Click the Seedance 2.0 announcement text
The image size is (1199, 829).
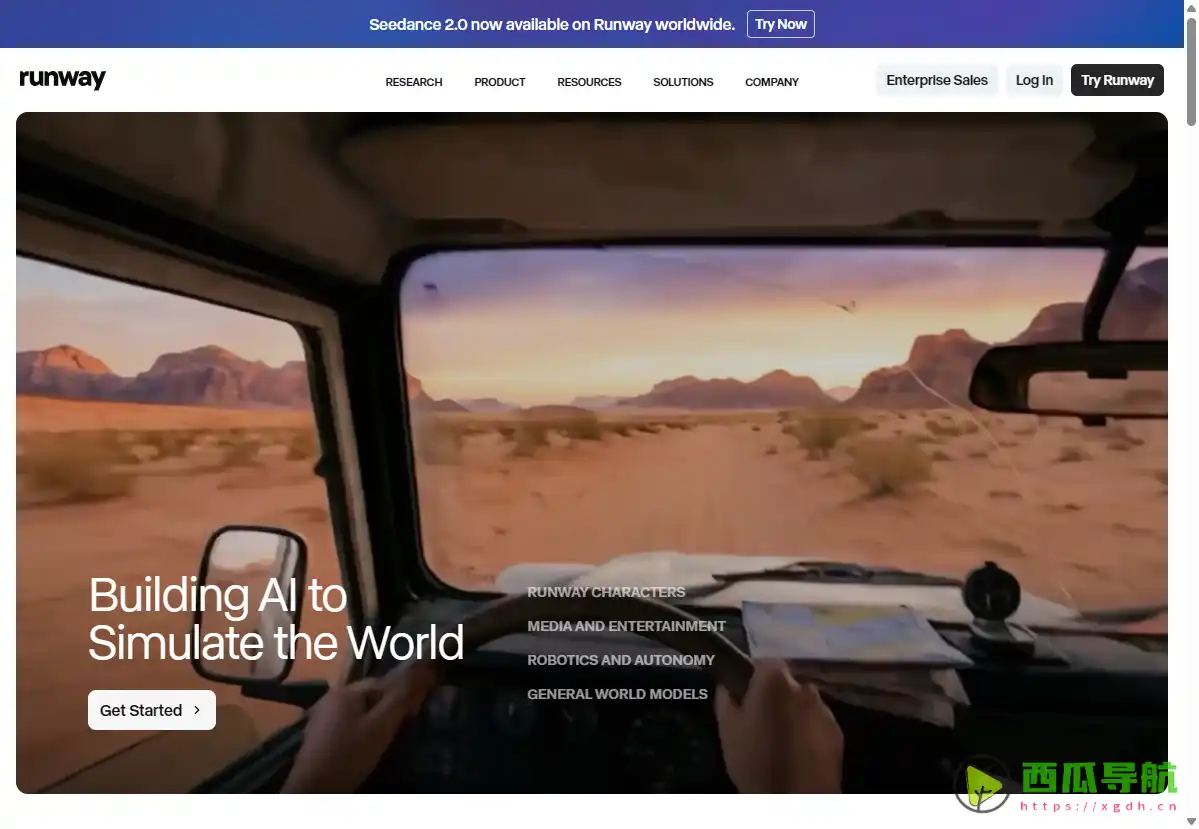point(551,24)
